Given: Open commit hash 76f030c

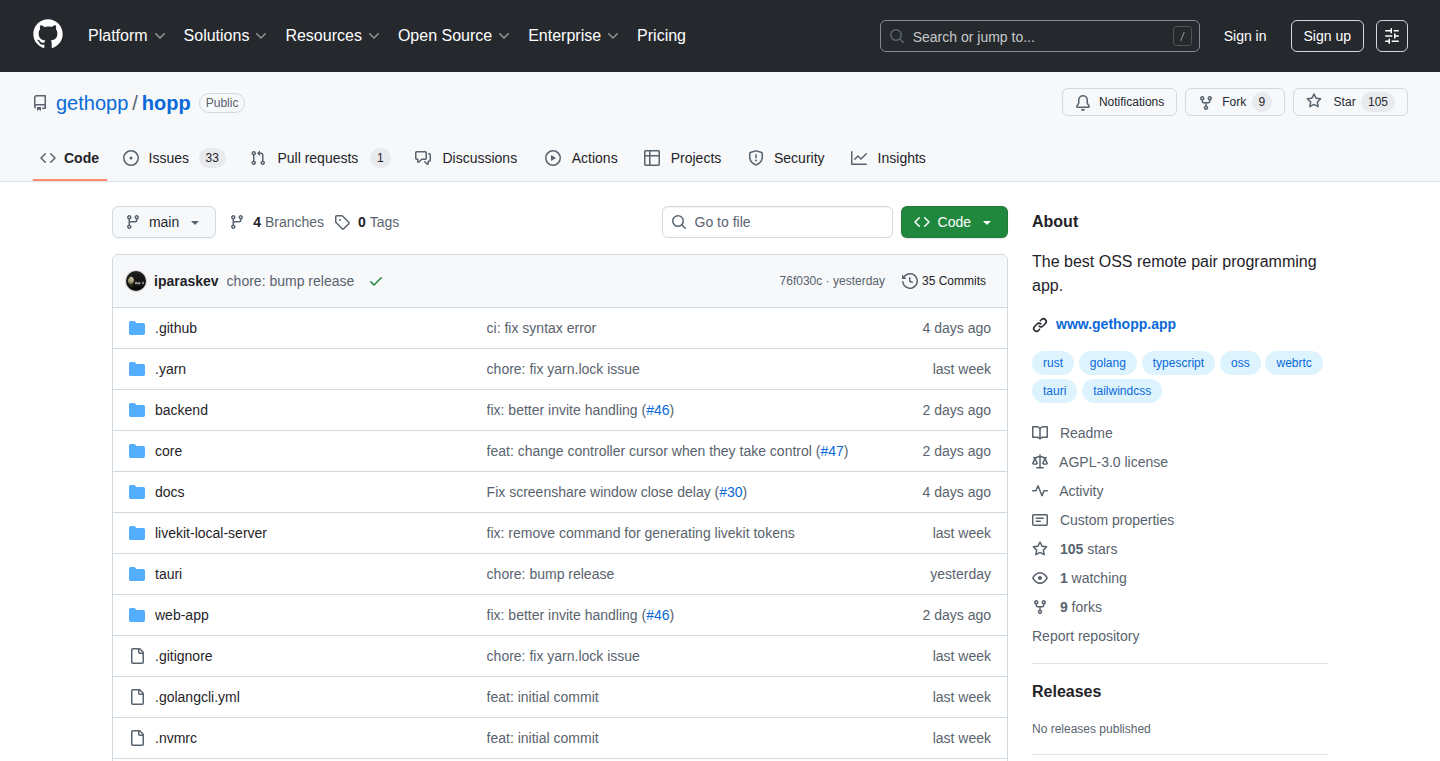Looking at the screenshot, I should click(800, 281).
